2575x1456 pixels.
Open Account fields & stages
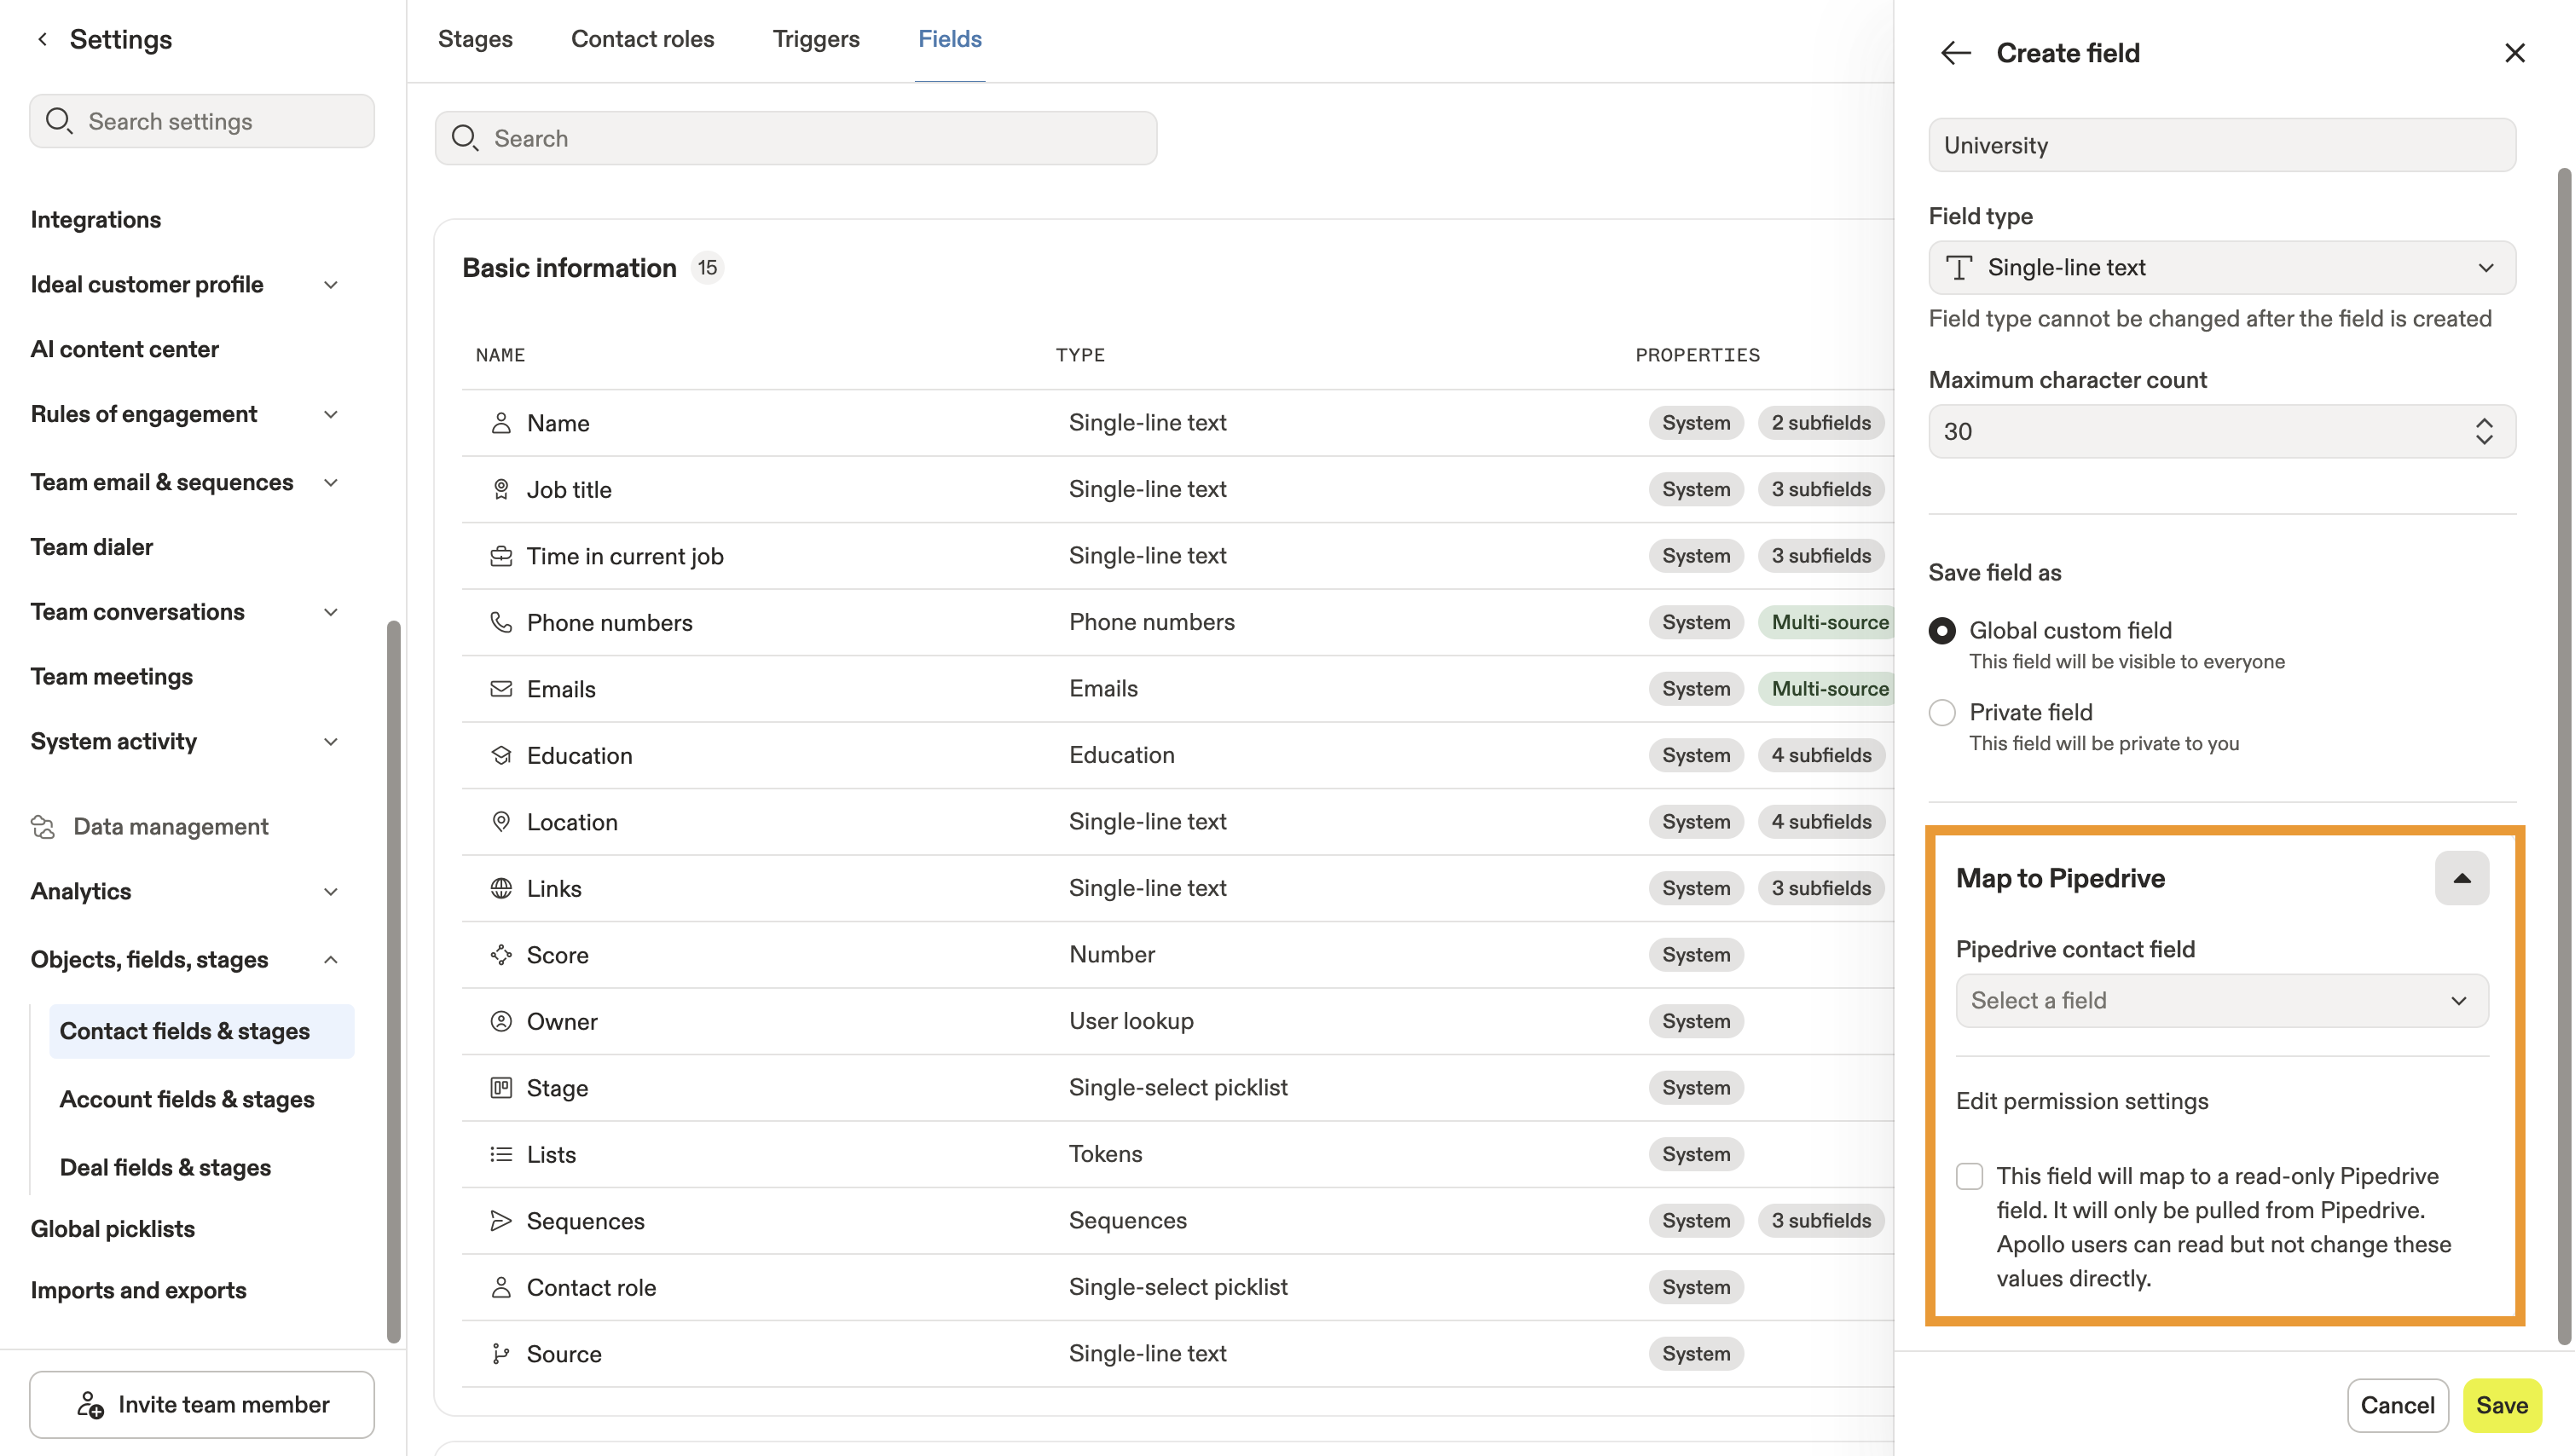pos(187,1099)
